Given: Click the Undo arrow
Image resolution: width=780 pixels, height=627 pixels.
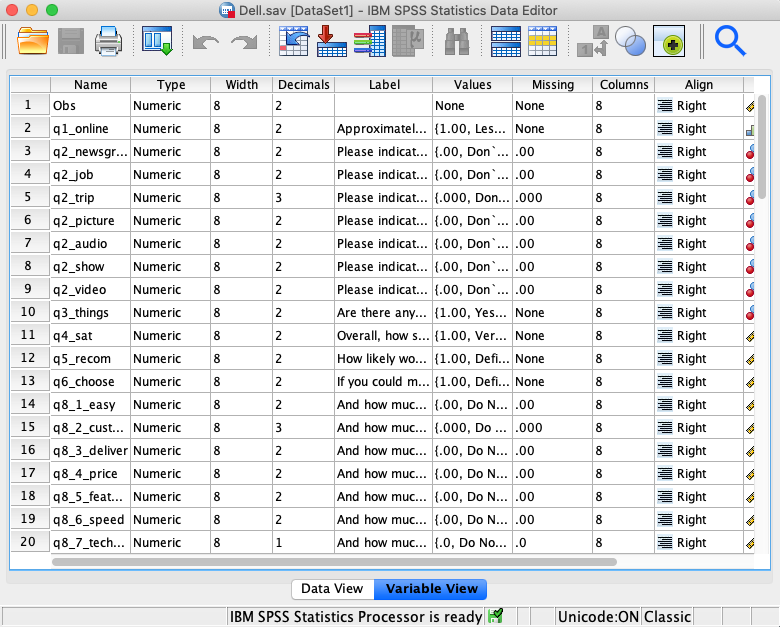Looking at the screenshot, I should pyautogui.click(x=205, y=42).
